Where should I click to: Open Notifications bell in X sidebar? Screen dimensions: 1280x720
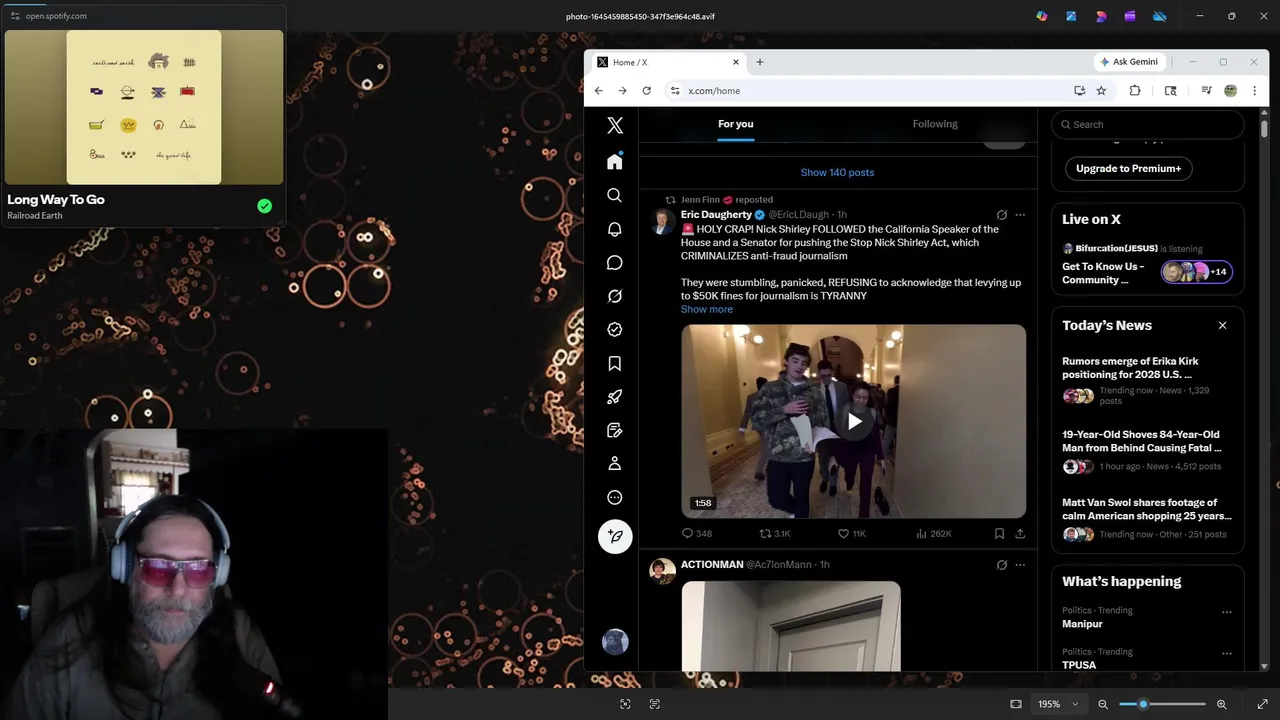615,229
